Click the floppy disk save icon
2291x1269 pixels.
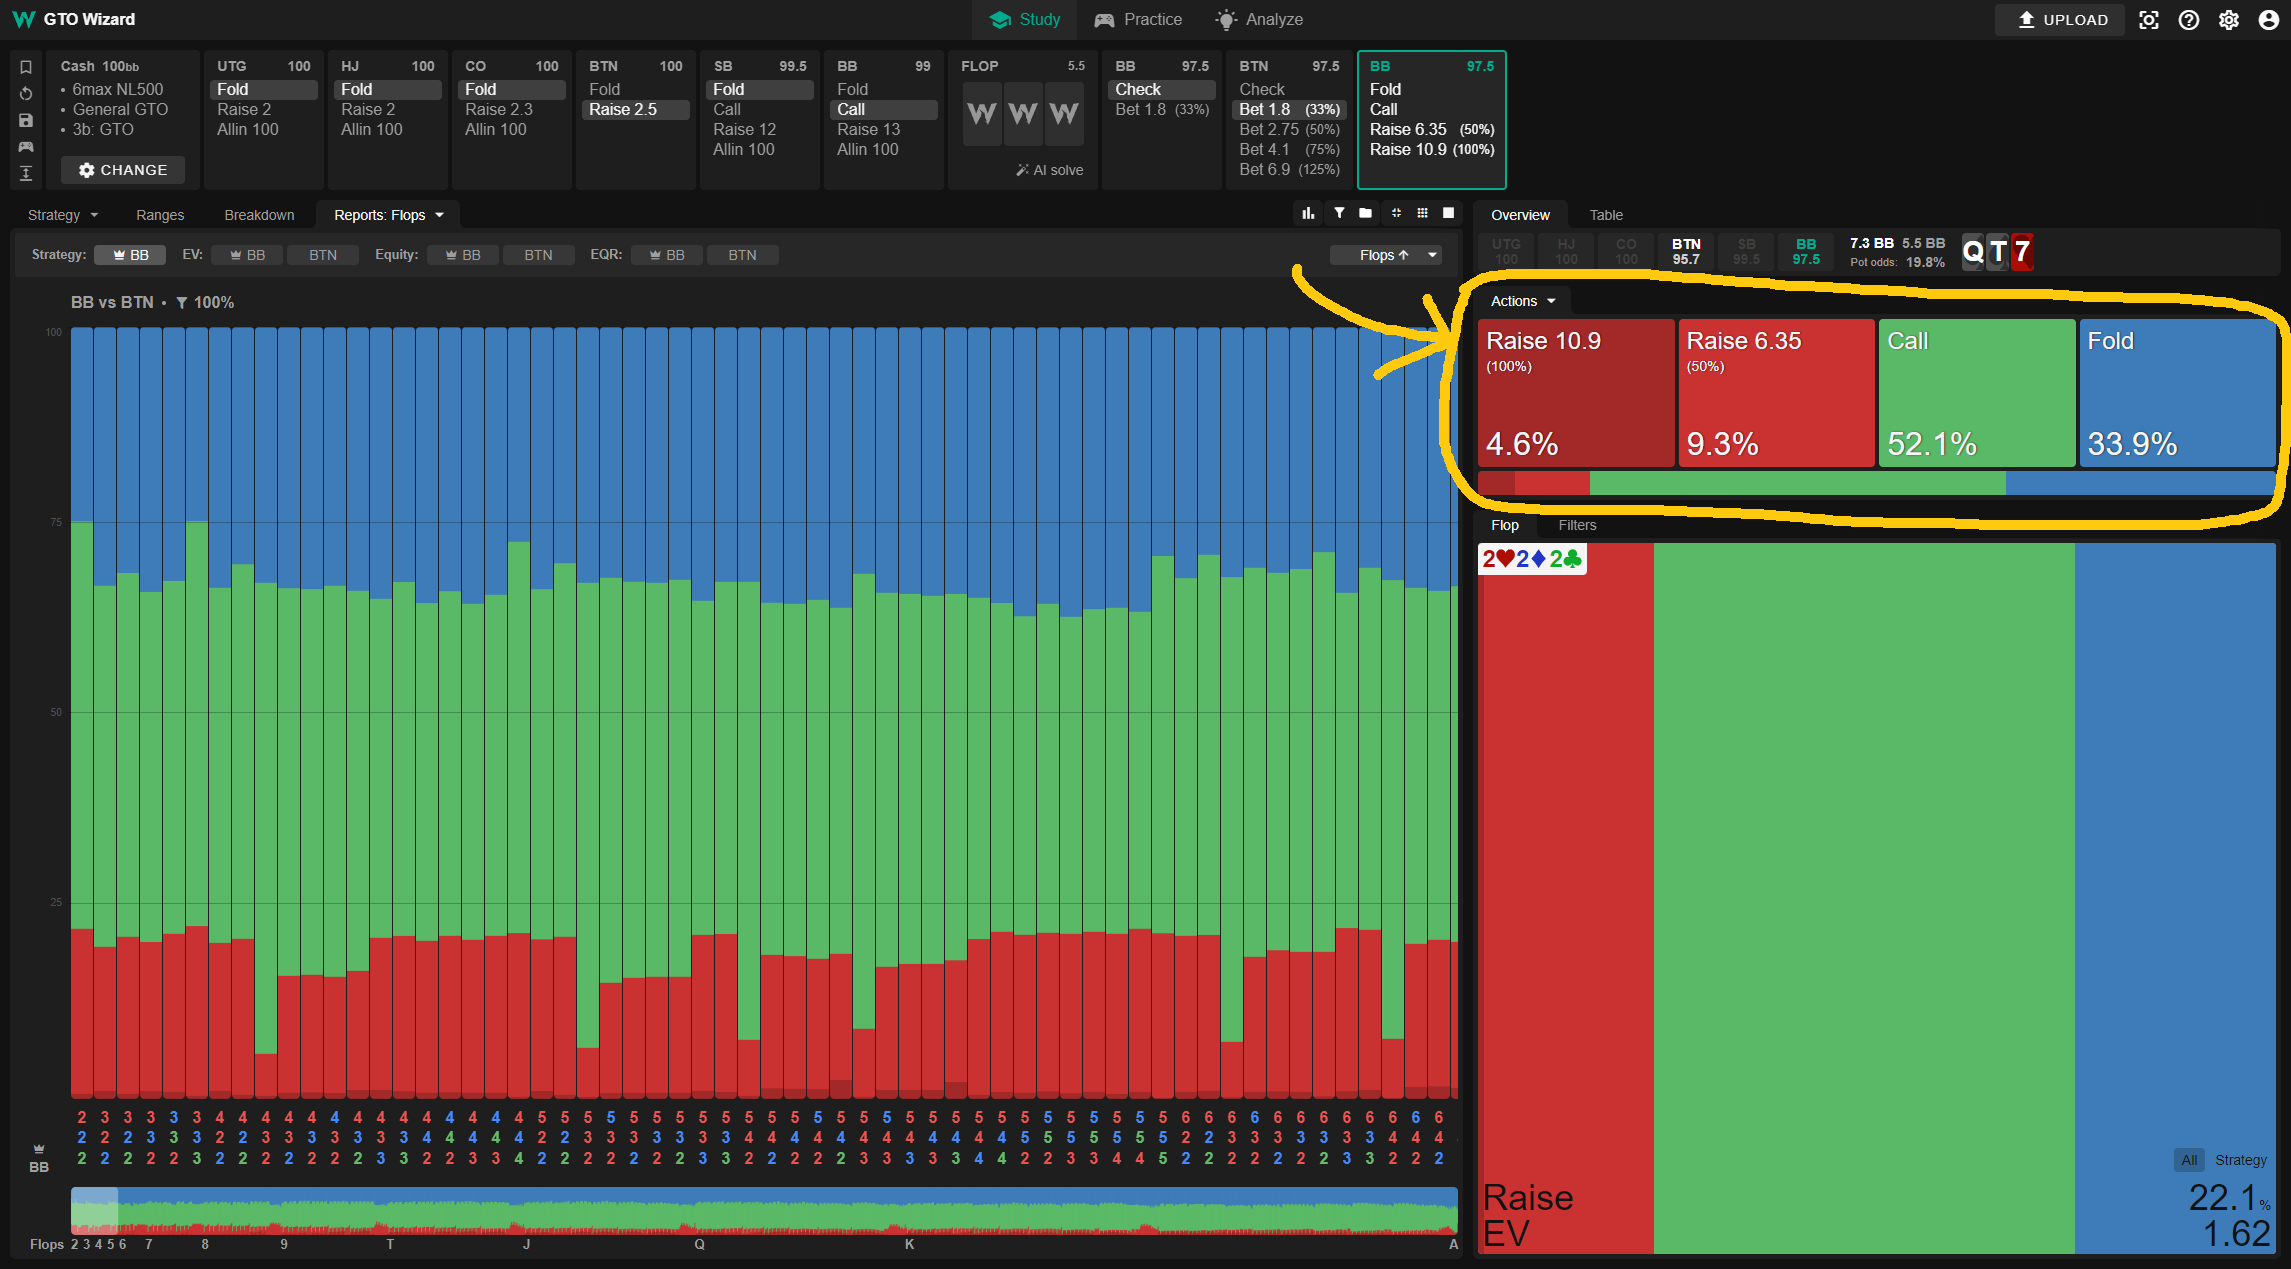click(x=26, y=120)
